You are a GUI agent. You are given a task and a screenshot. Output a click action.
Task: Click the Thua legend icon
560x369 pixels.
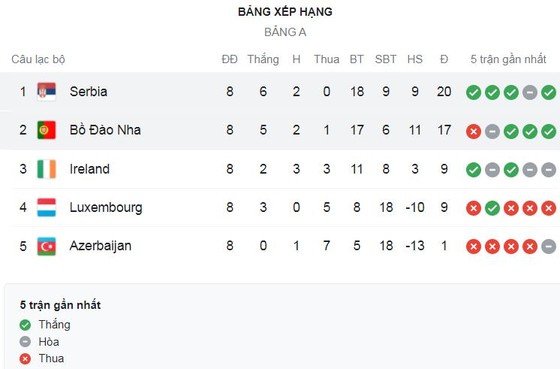pos(25,359)
